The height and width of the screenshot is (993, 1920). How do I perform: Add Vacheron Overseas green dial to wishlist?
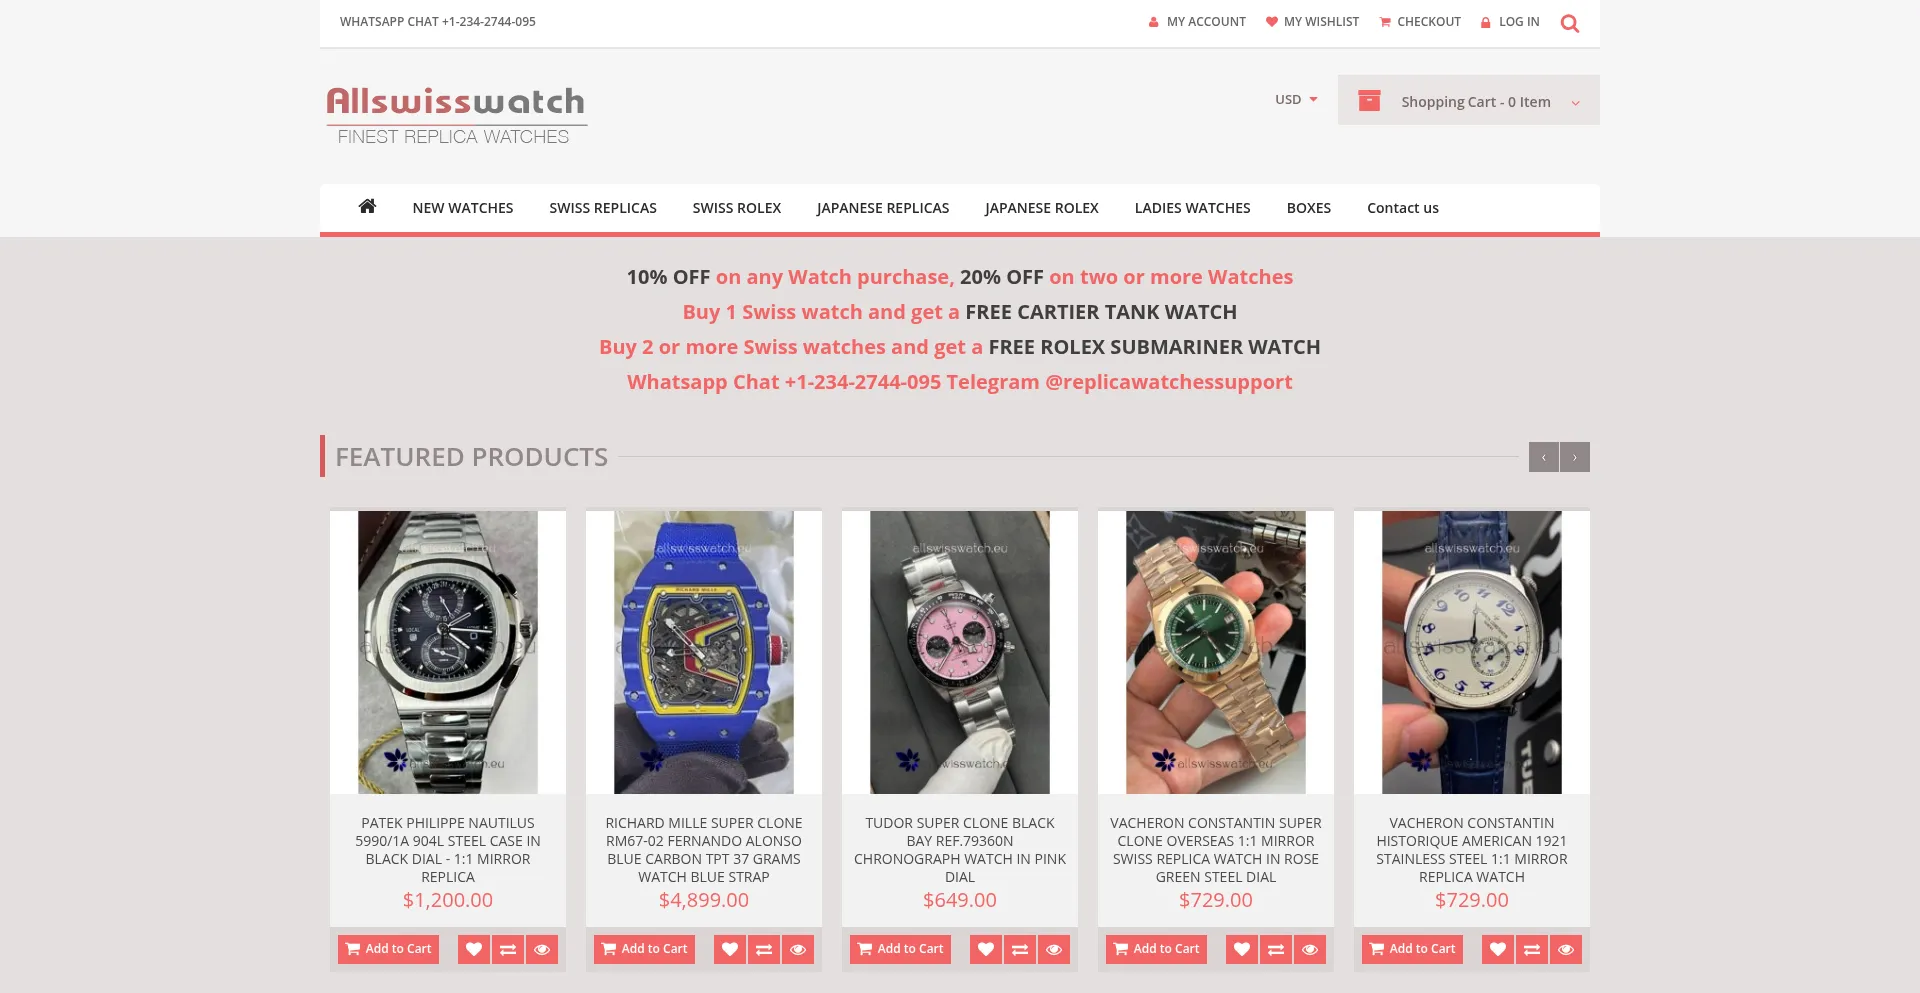1242,949
